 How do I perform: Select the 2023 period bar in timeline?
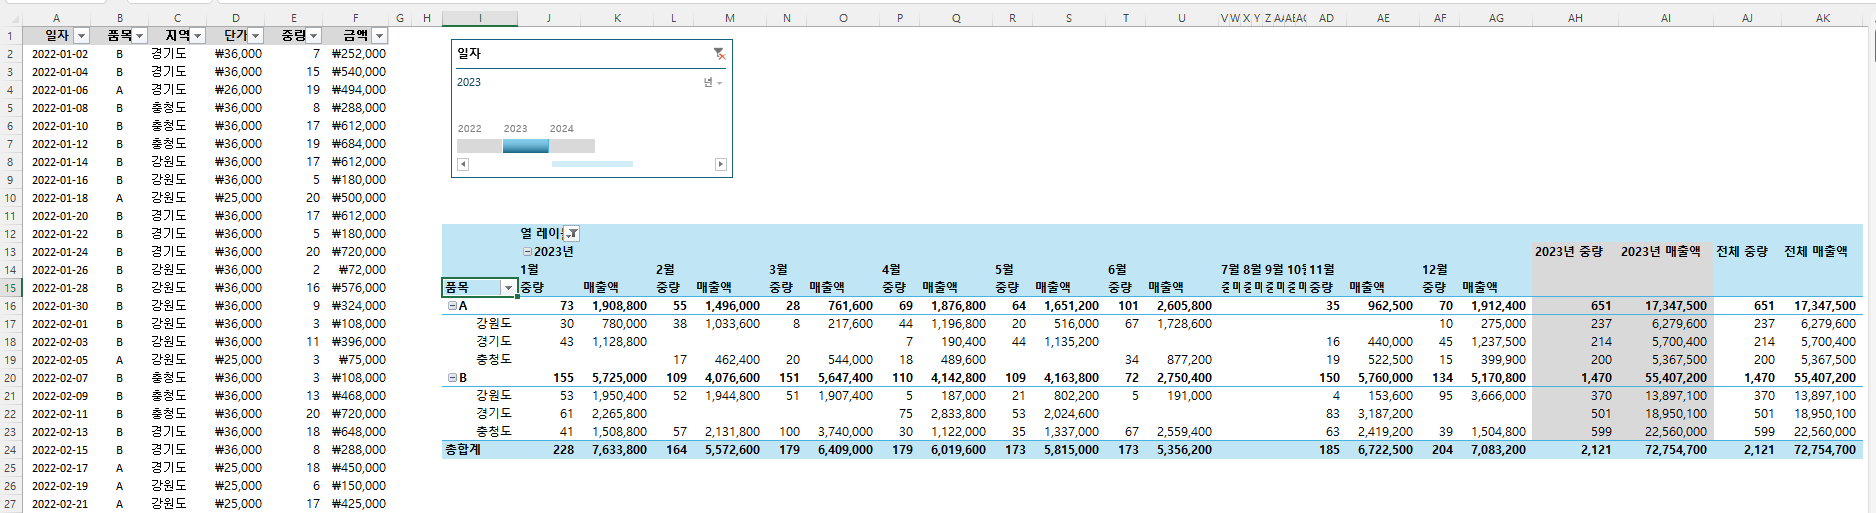tap(526, 146)
